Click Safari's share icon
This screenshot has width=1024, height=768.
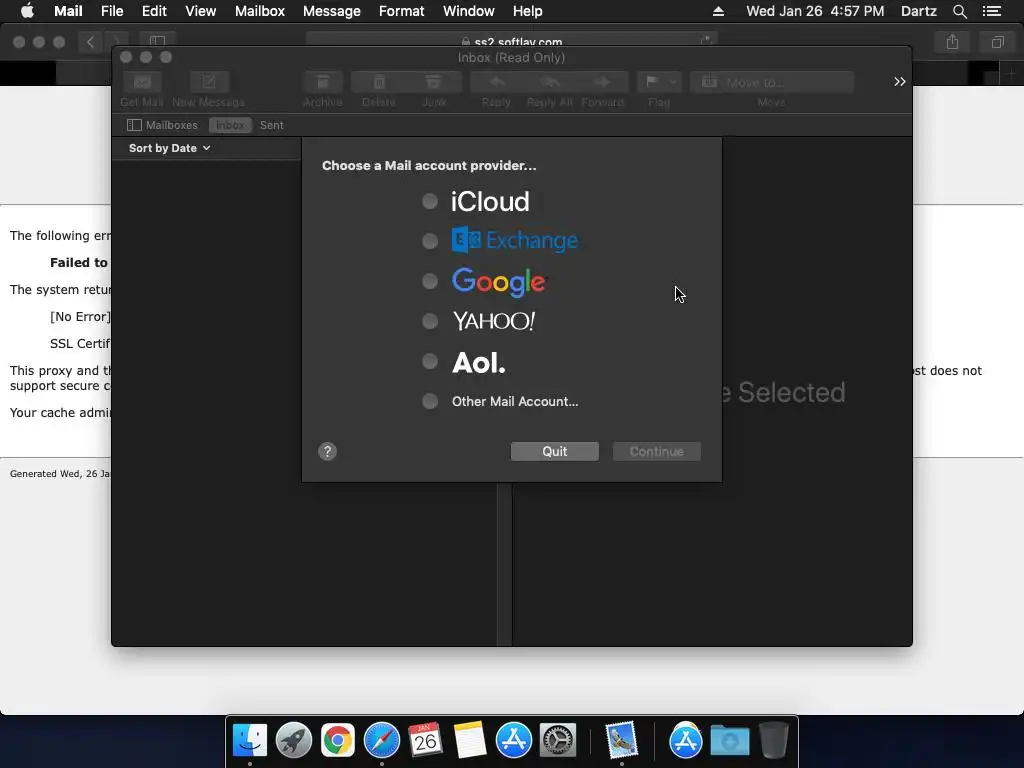click(953, 42)
